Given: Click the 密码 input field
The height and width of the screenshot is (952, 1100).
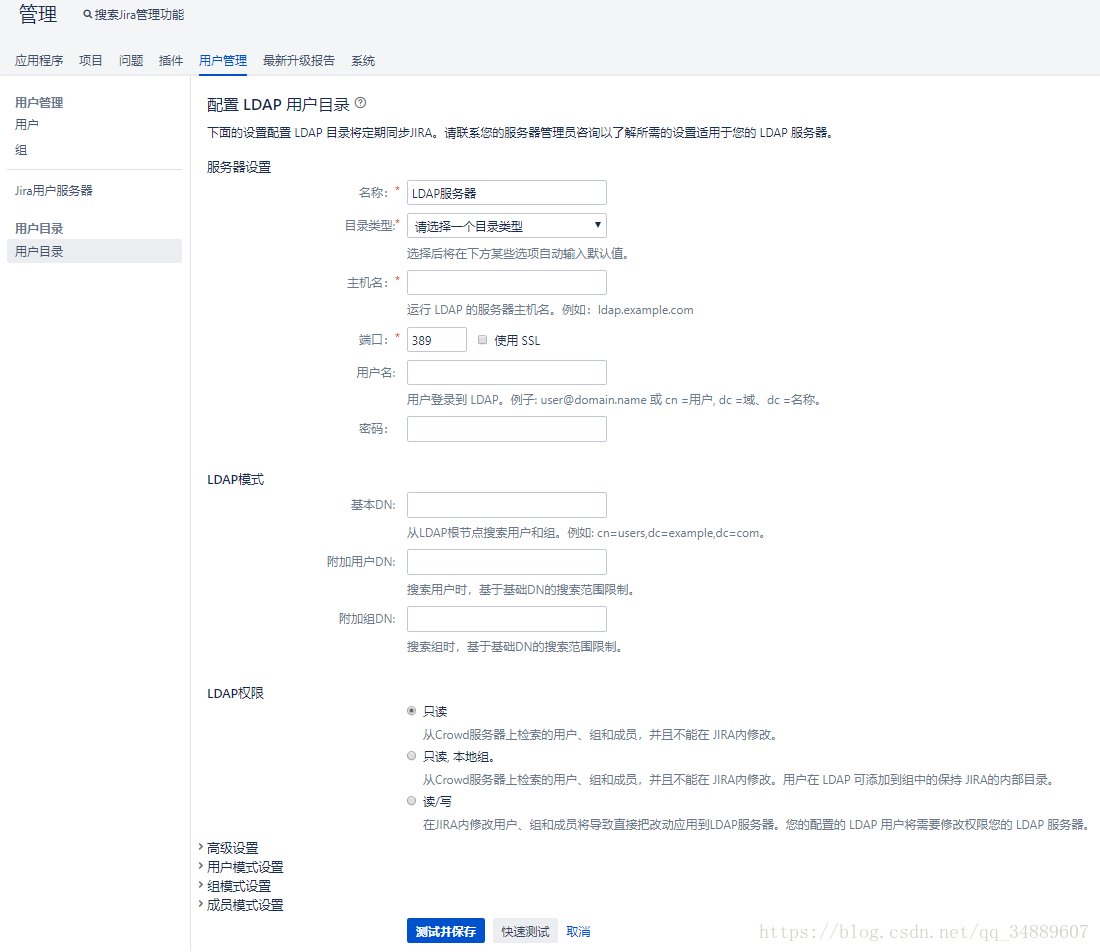Looking at the screenshot, I should 507,429.
